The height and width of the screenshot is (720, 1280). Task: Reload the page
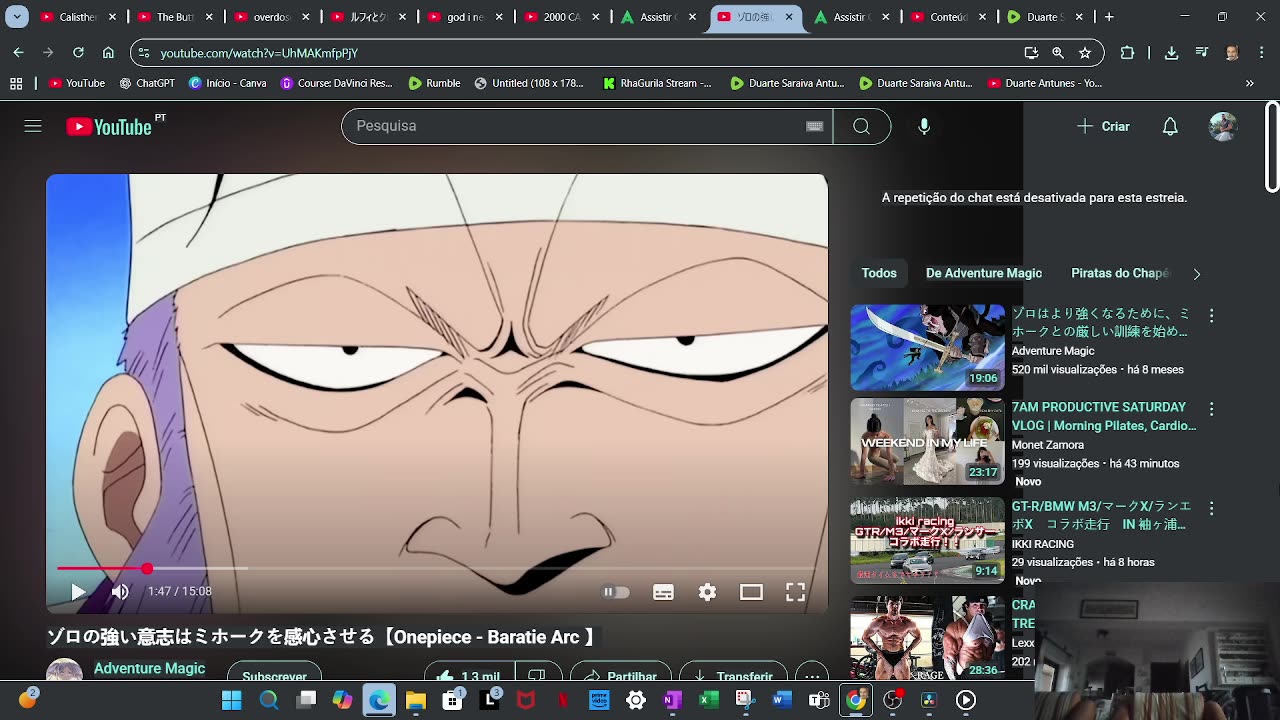pyautogui.click(x=78, y=53)
